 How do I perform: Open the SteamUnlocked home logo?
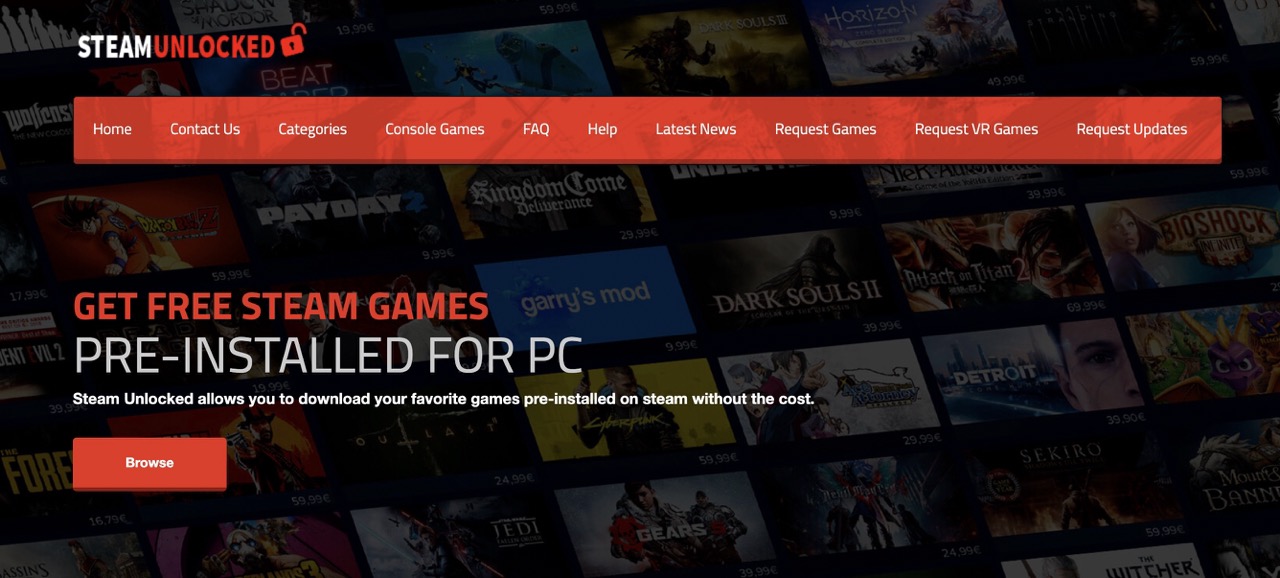180,44
